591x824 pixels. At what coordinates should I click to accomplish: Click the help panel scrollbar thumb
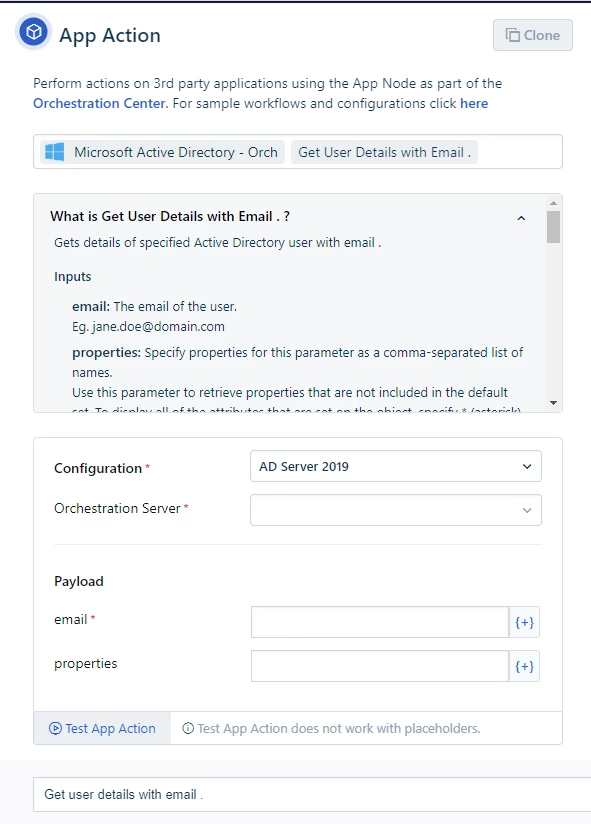click(553, 226)
